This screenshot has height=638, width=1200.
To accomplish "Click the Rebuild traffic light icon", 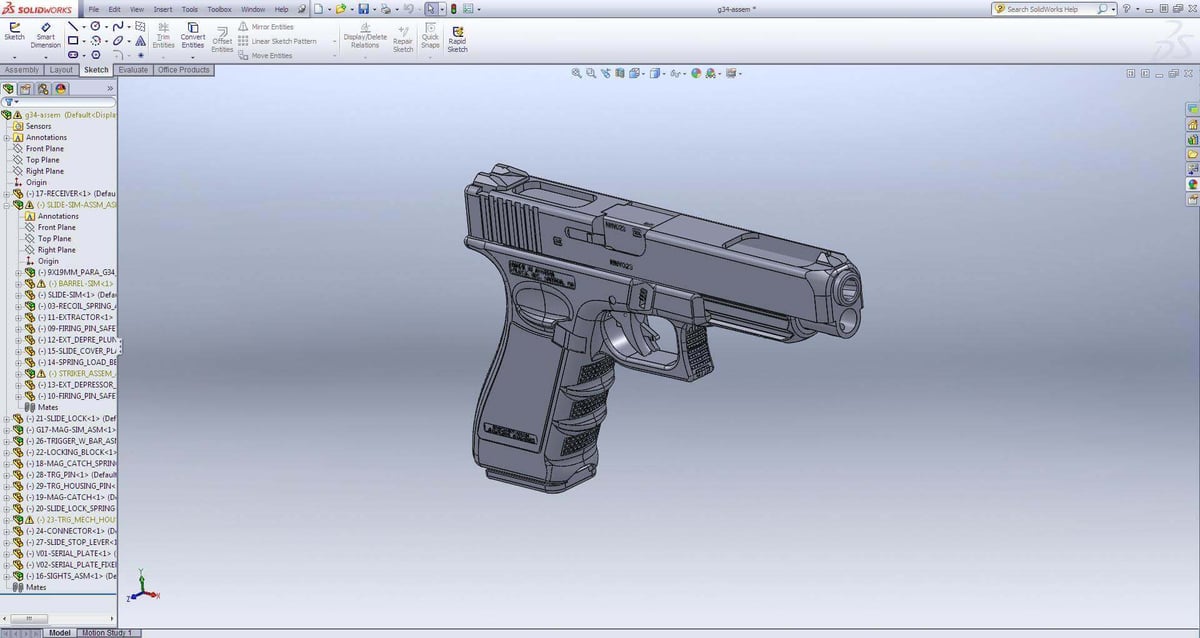I will coord(452,9).
